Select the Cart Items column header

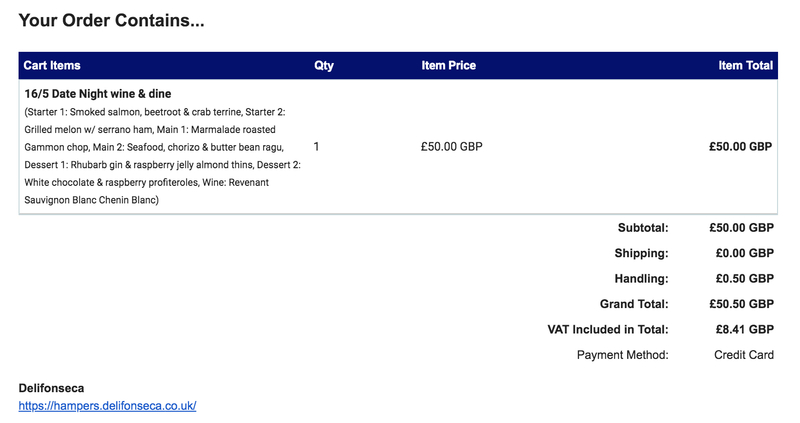tap(52, 66)
